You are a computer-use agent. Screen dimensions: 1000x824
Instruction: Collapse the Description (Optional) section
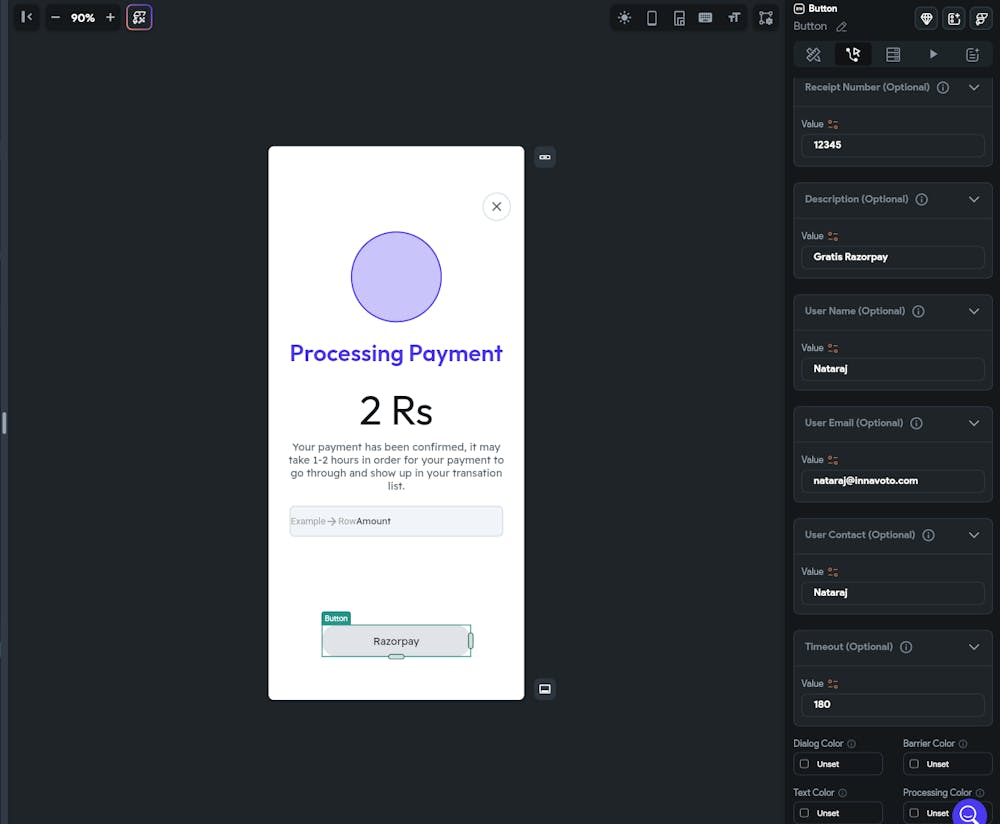coord(974,199)
